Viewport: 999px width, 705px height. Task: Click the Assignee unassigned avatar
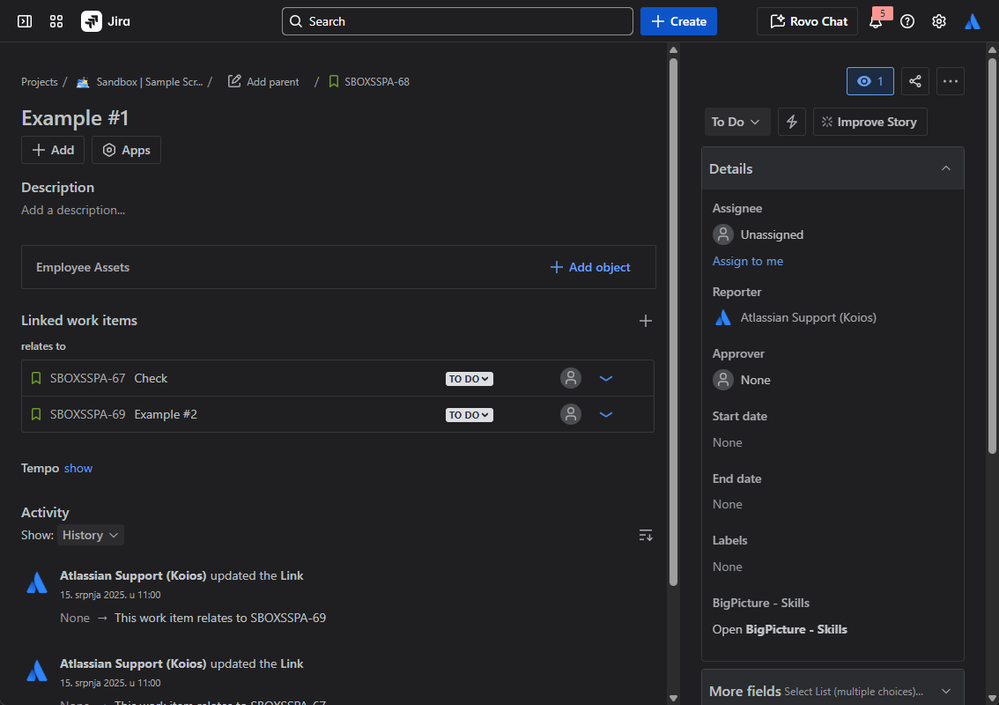coord(722,234)
